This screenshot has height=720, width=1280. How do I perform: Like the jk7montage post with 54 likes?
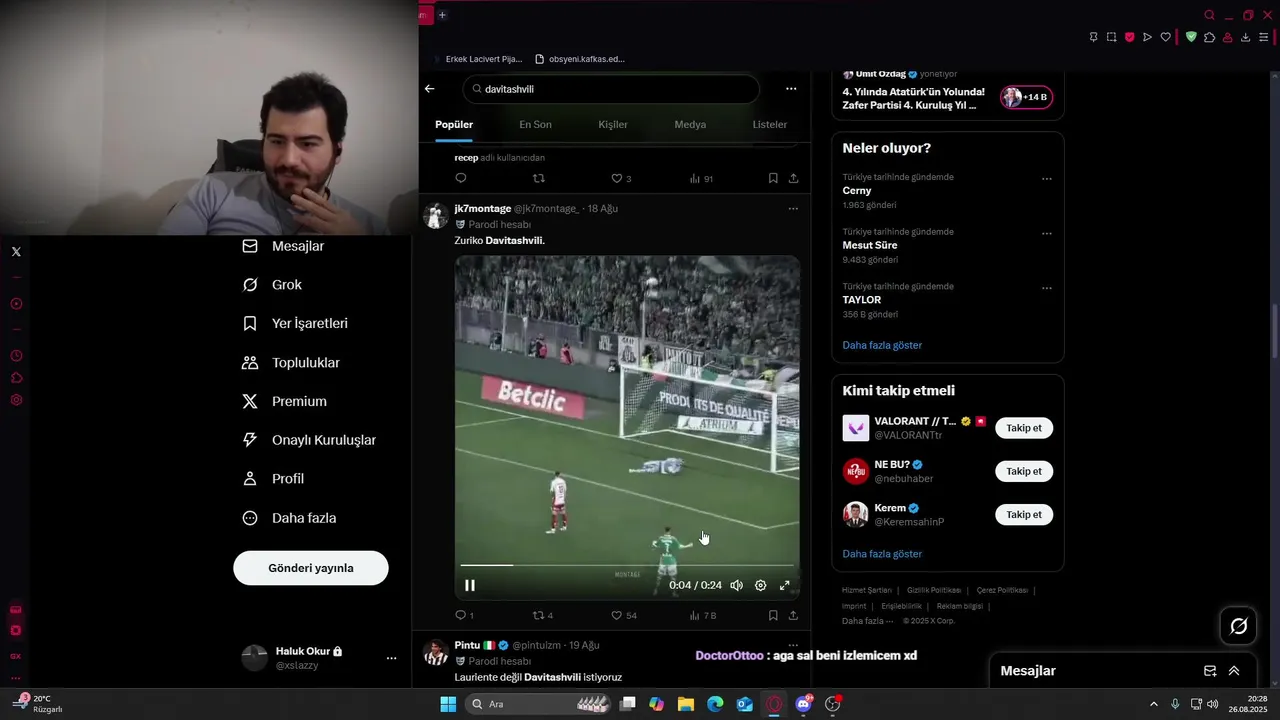617,615
